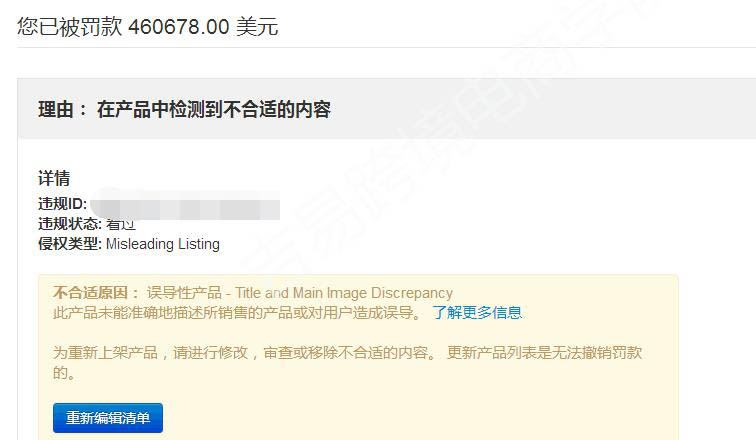
Task: Click the 不合适原因 label
Action: pos(96,293)
